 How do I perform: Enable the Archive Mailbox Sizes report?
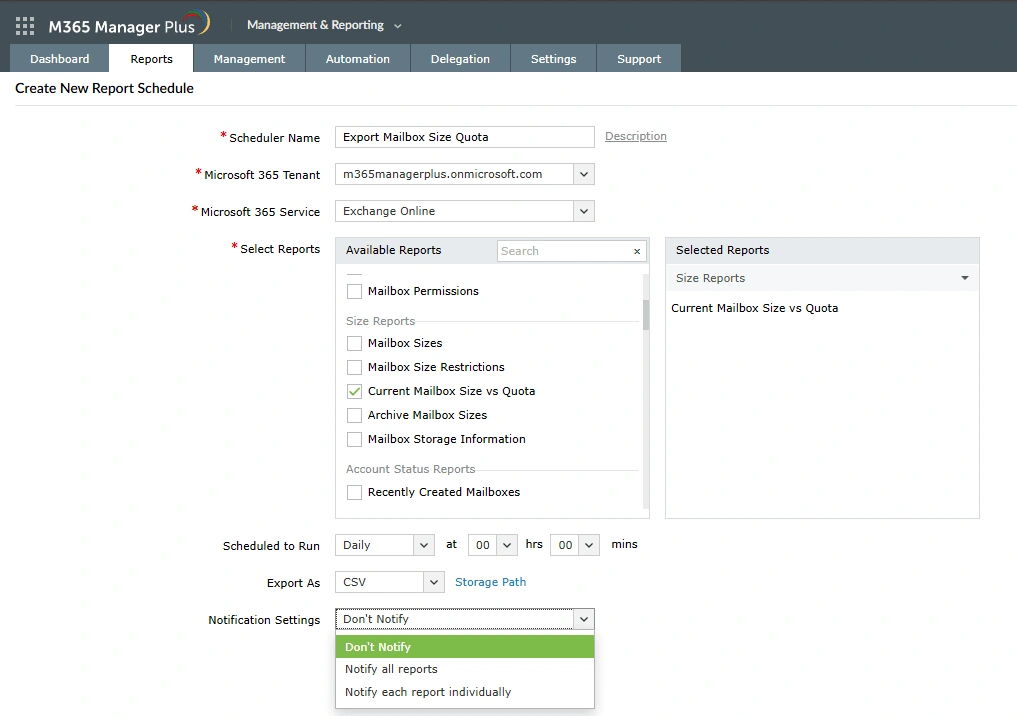[354, 415]
